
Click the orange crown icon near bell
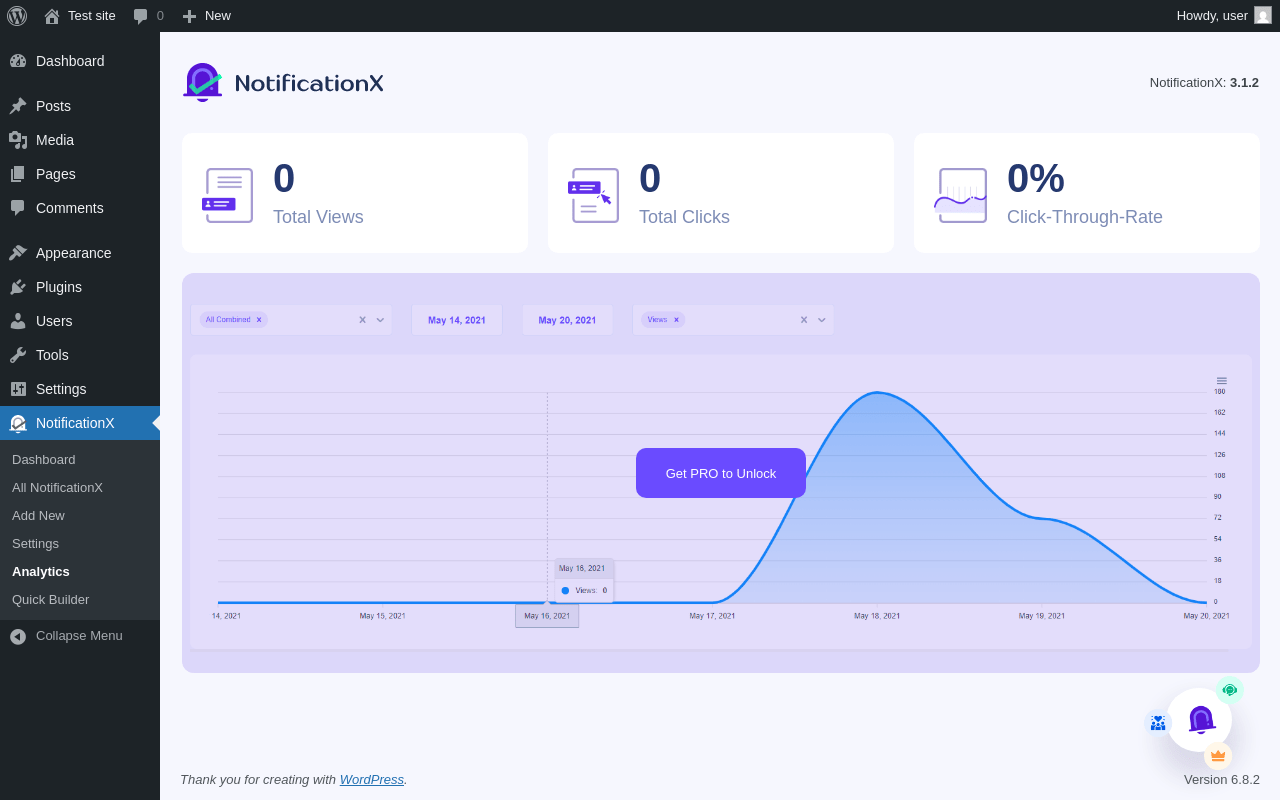(1218, 756)
